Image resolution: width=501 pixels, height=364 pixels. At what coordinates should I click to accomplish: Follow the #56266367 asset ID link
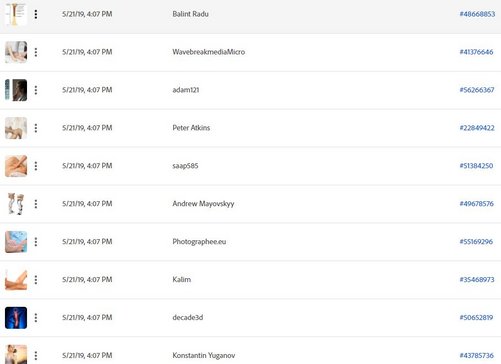click(477, 90)
